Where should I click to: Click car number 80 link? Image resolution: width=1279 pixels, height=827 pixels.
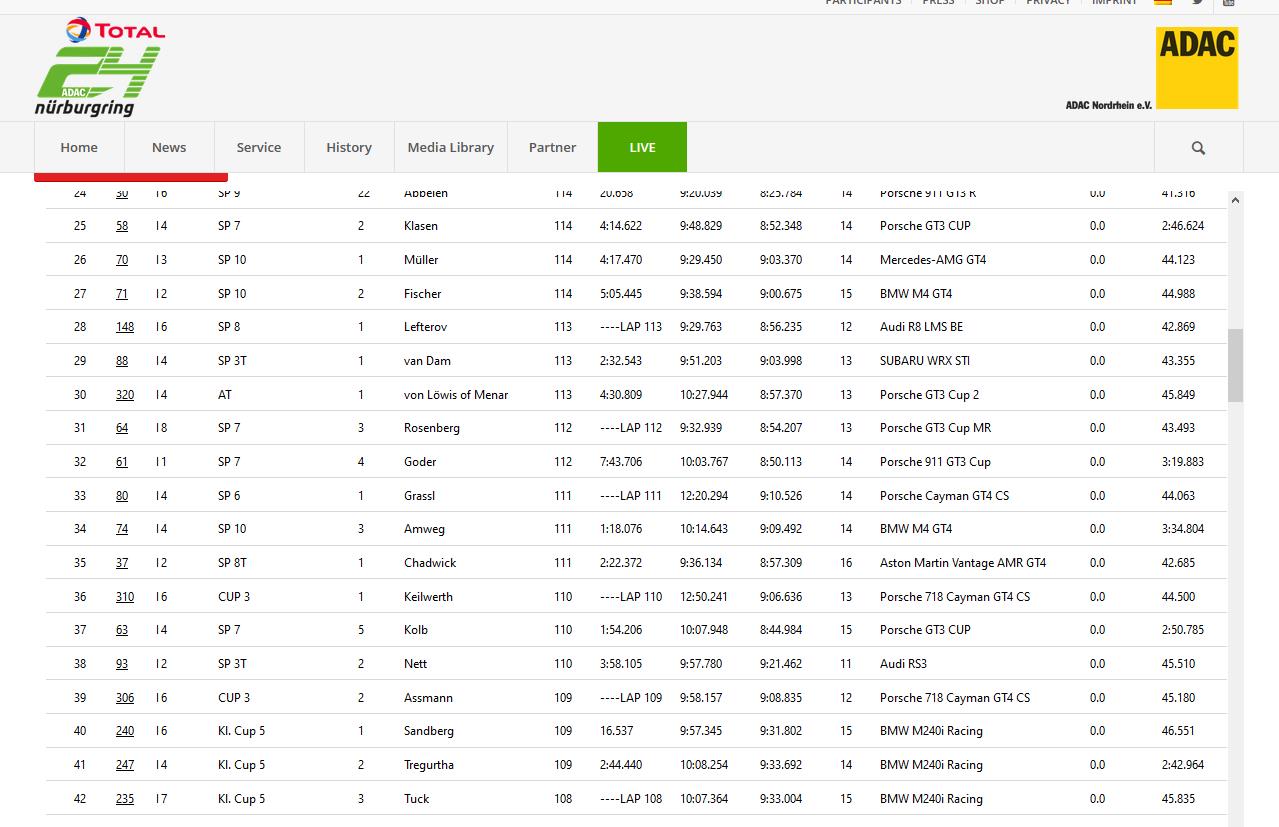pos(122,496)
